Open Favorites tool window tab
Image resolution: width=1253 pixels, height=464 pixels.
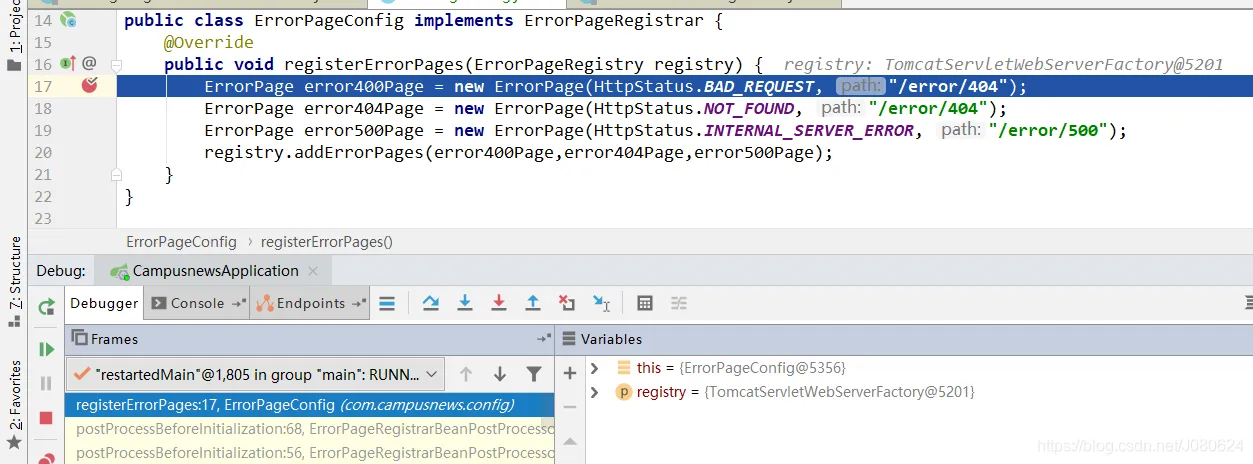tap(14, 404)
